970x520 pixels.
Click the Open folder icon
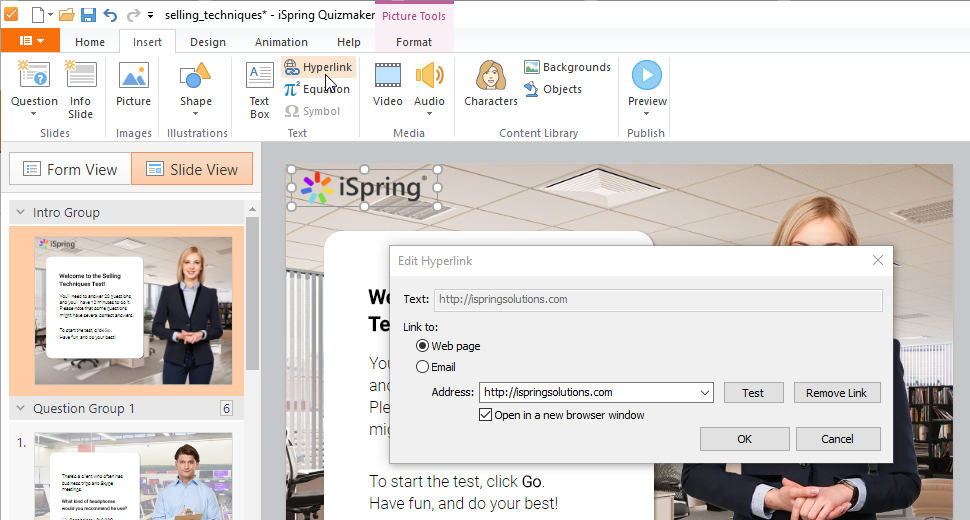pos(66,14)
